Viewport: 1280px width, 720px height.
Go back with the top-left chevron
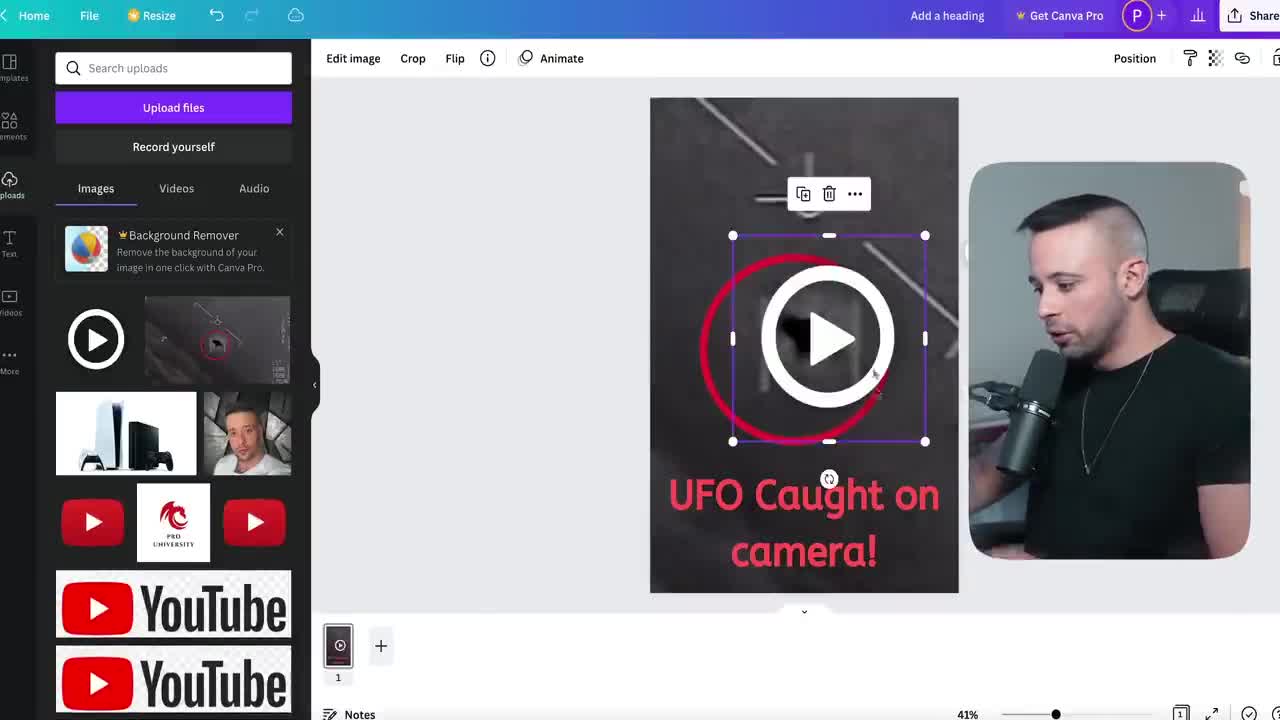click(x=4, y=15)
